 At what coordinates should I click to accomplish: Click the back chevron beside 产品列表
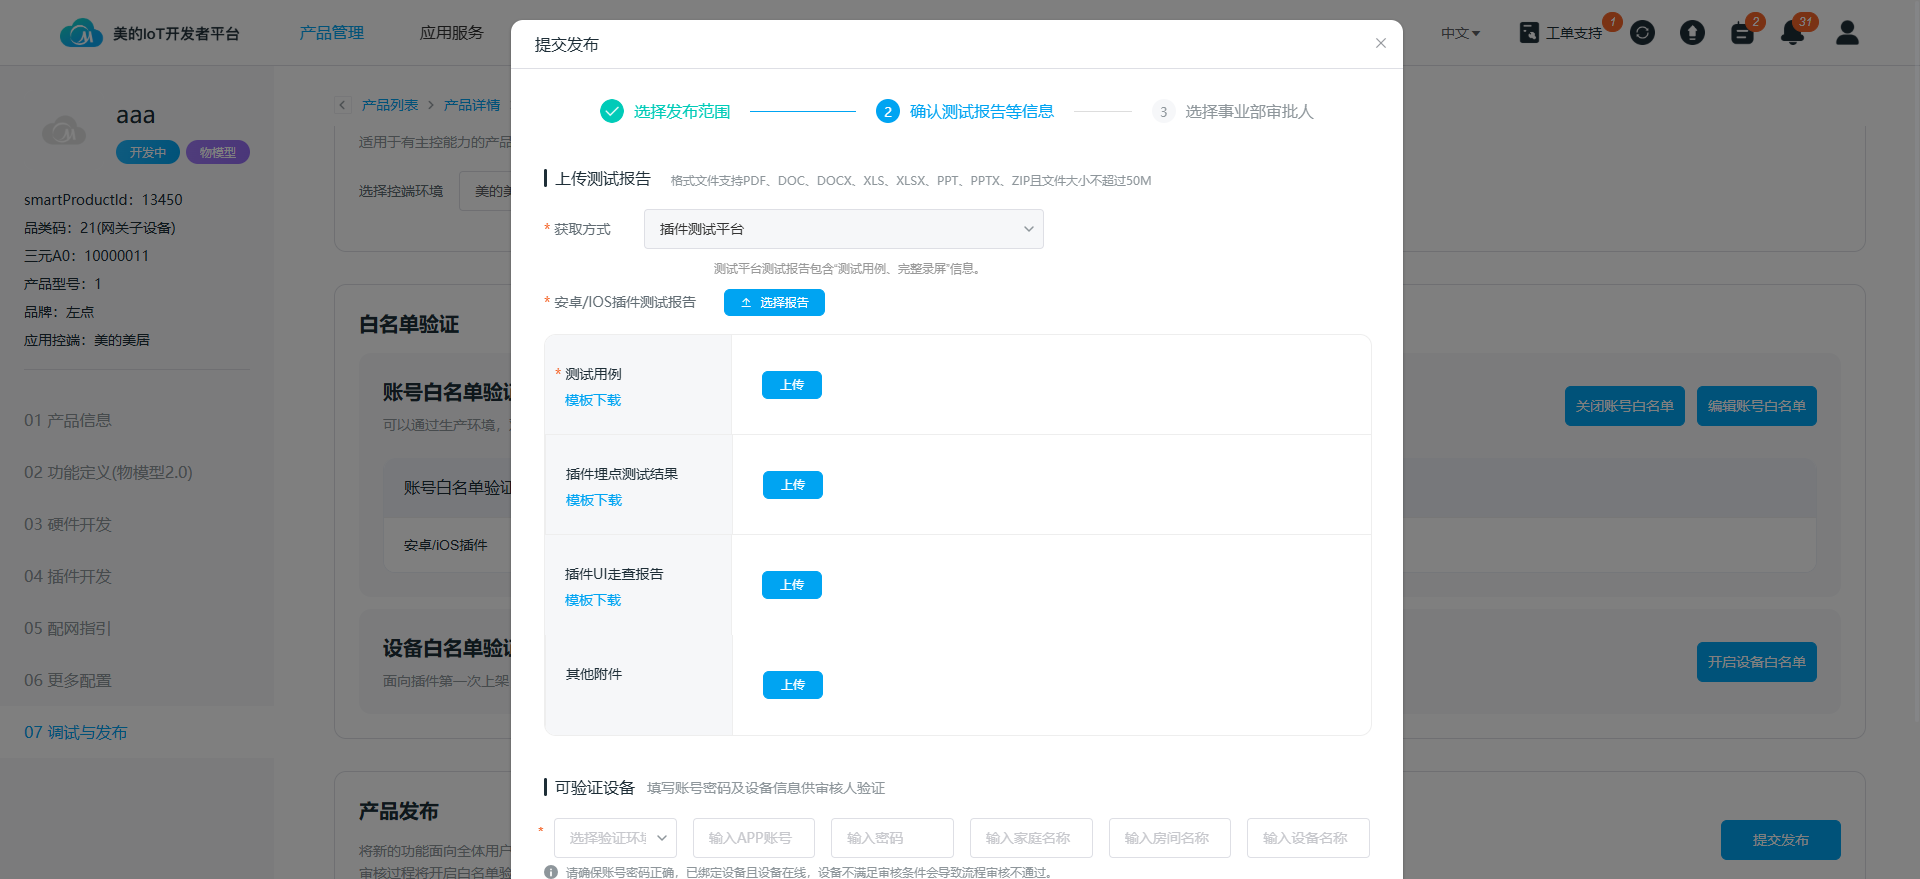point(343,105)
